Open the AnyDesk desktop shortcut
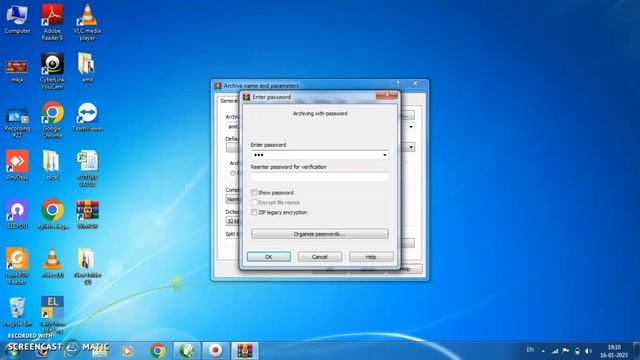Image resolution: width=640 pixels, height=360 pixels. pos(17,165)
